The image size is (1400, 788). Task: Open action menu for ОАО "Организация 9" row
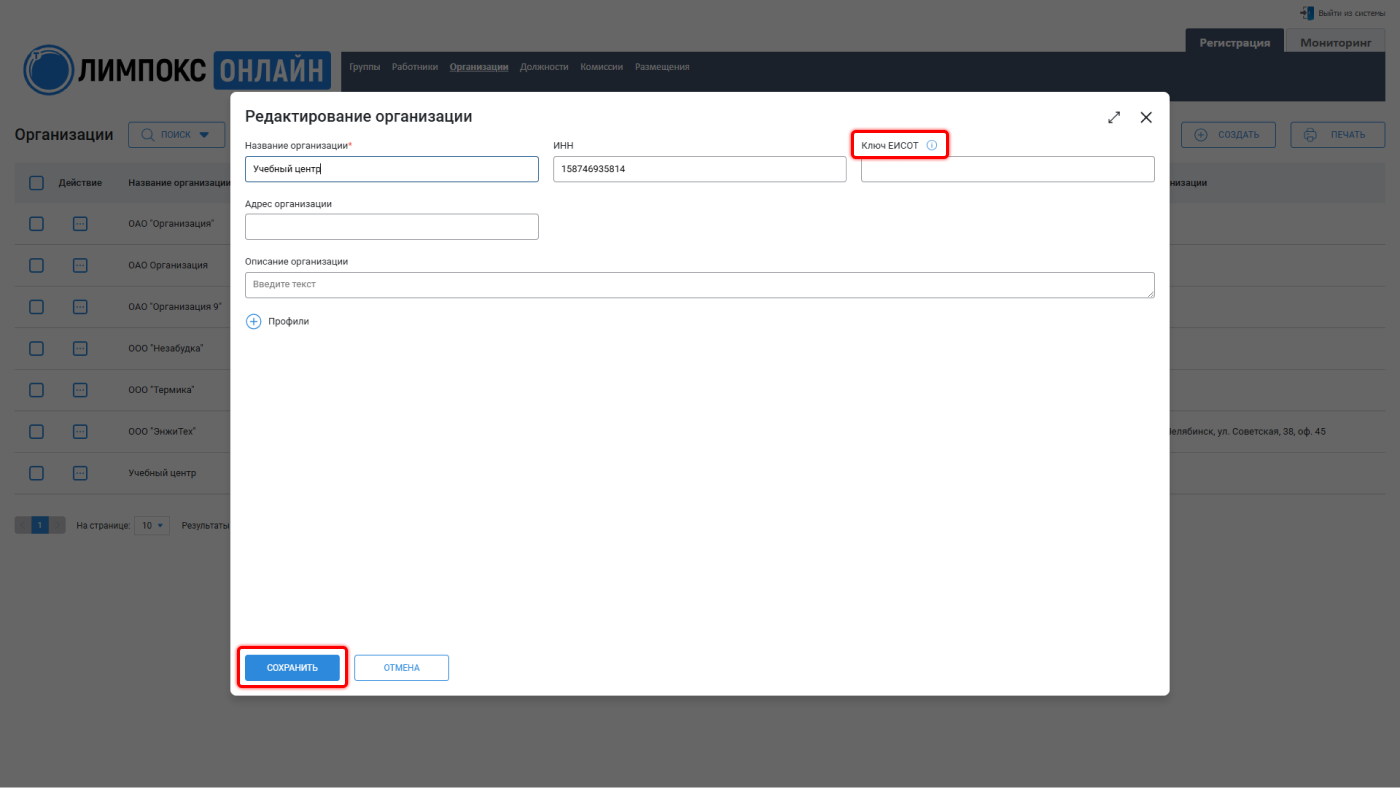[81, 307]
